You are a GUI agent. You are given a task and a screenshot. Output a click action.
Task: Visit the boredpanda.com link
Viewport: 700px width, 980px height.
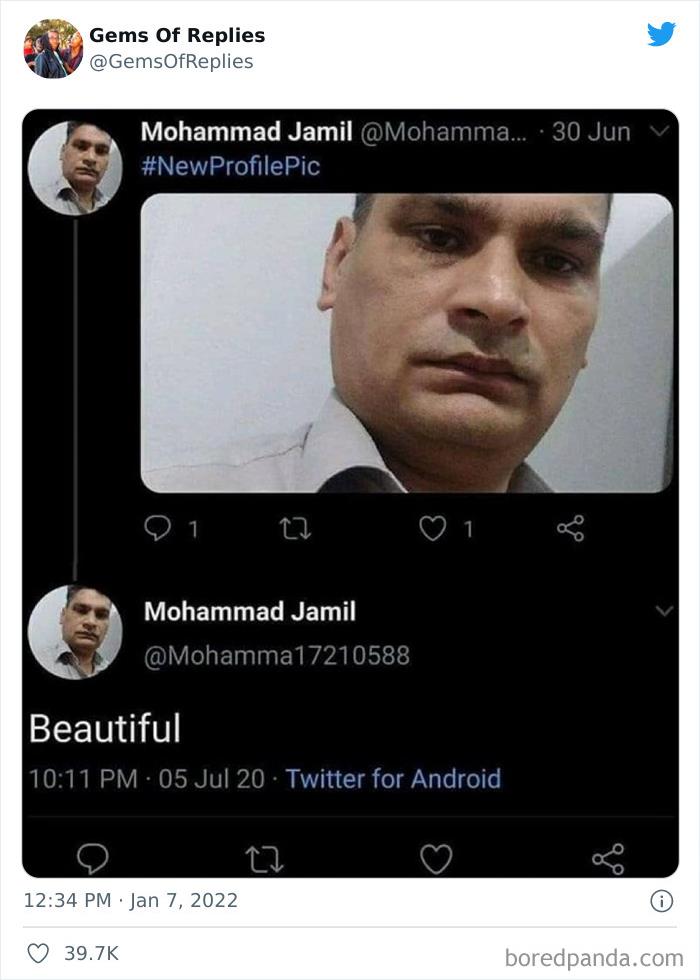click(595, 953)
